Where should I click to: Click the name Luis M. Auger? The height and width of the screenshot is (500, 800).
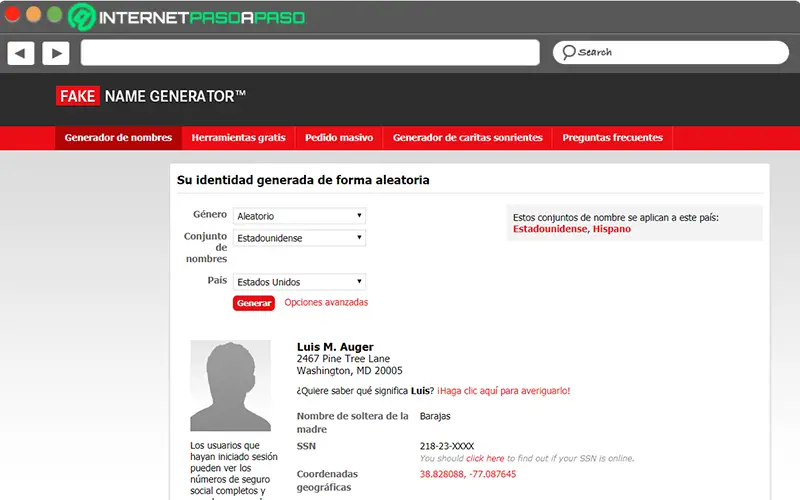[x=335, y=347]
